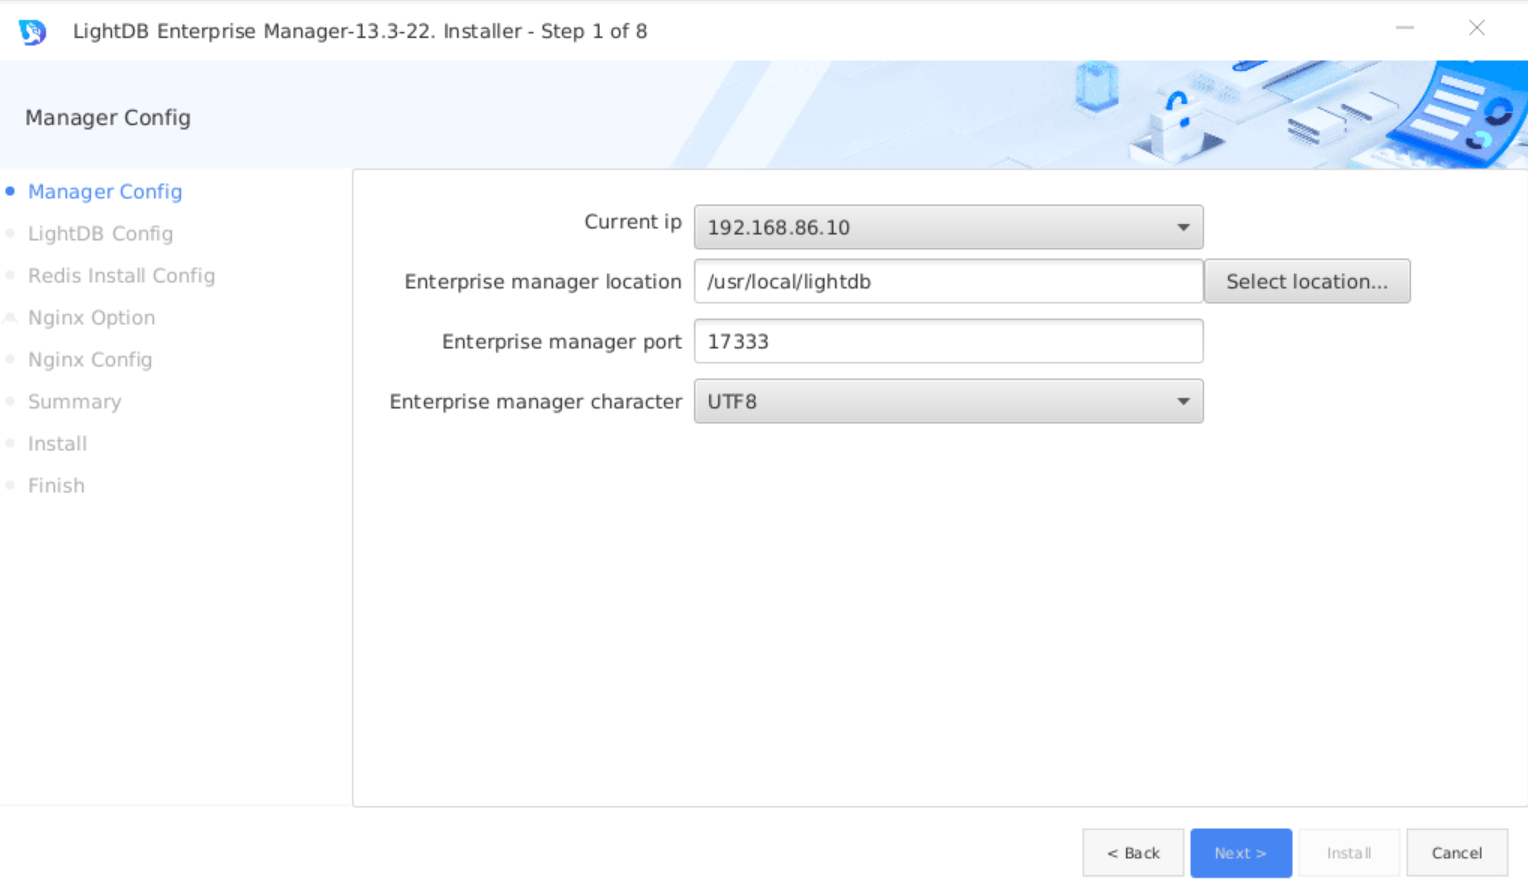Close the installer window
The width and height of the screenshot is (1528, 895).
tap(1476, 28)
